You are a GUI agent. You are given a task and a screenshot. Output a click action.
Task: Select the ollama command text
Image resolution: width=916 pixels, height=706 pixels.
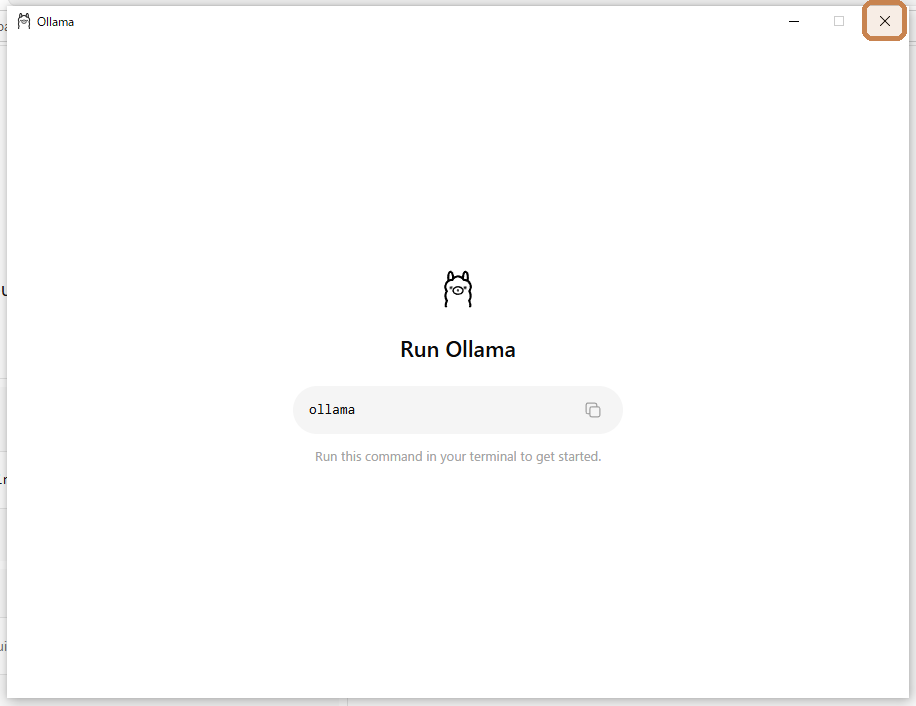(x=332, y=410)
